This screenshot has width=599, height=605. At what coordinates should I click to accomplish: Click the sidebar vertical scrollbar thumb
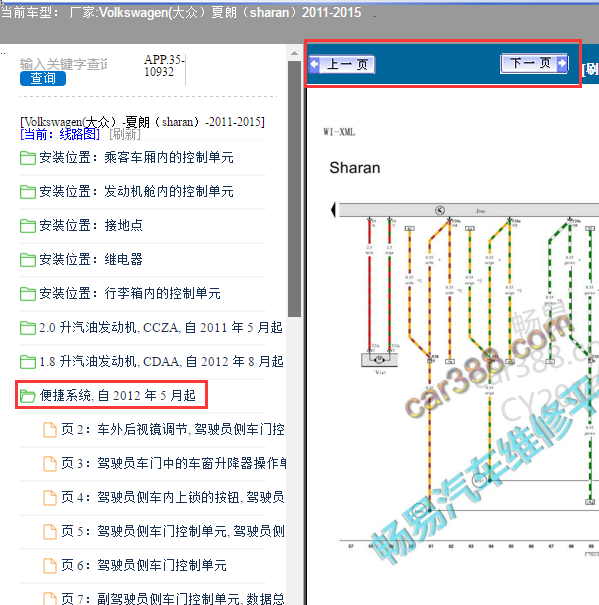coord(294,189)
